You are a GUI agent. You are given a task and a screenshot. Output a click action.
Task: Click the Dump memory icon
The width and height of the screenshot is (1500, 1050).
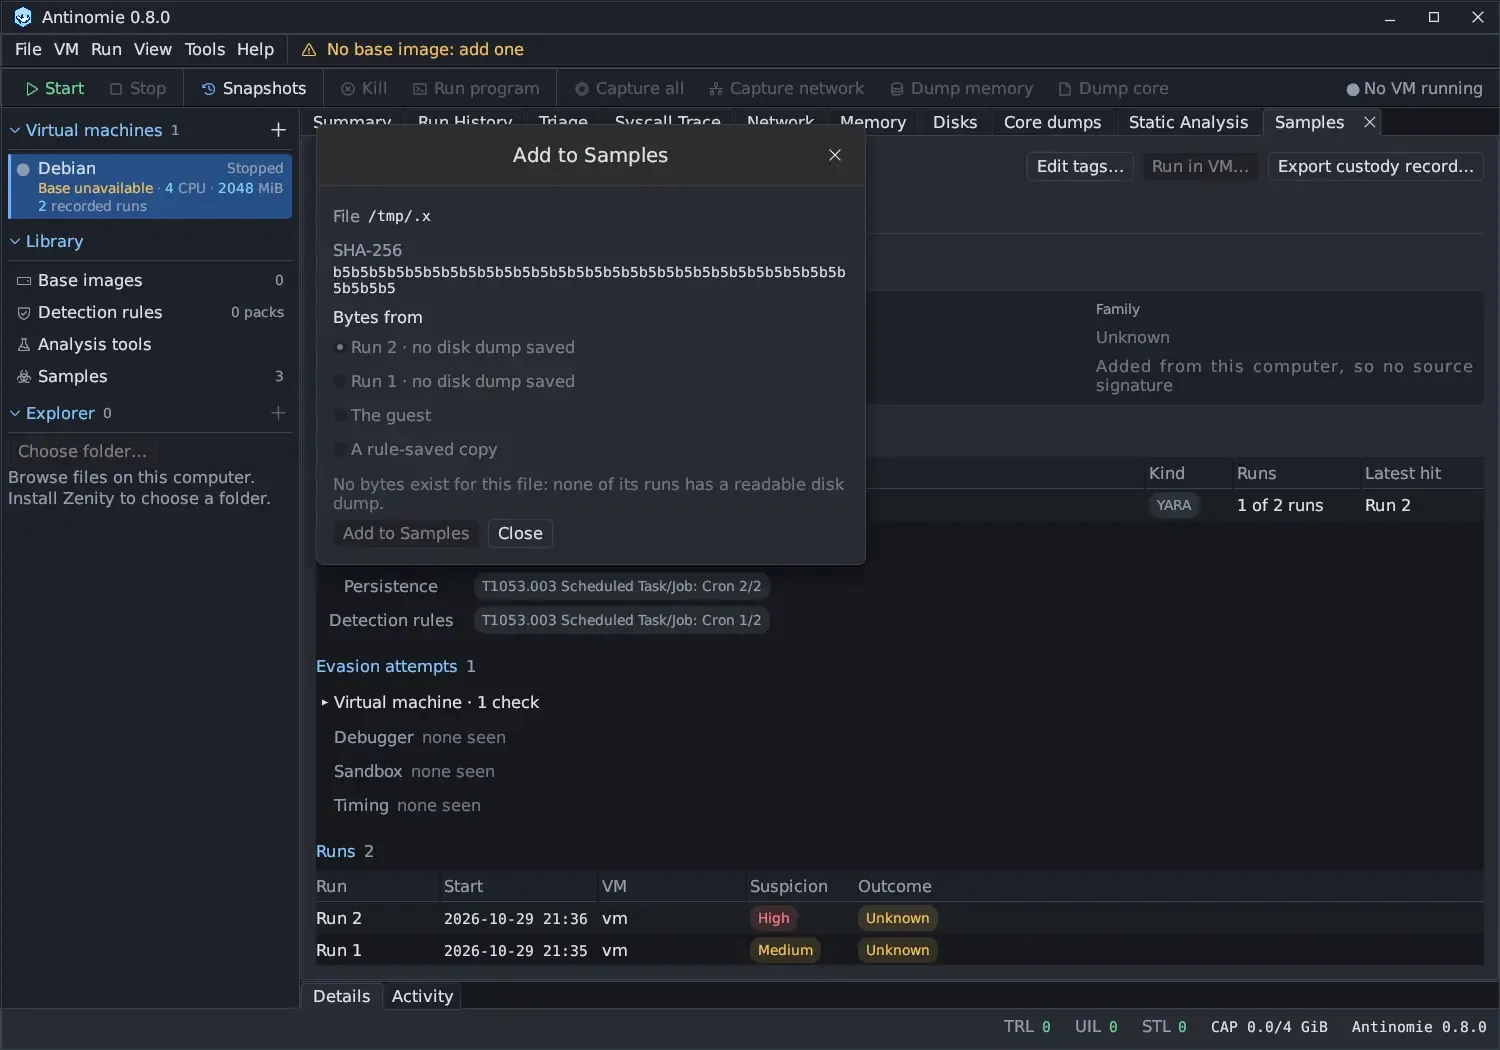point(897,89)
